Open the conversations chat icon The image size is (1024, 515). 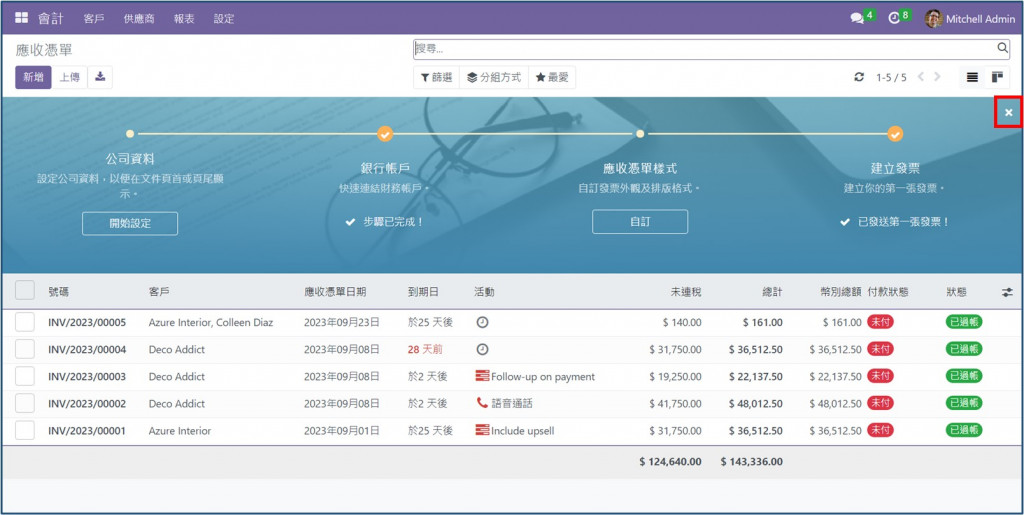[857, 19]
